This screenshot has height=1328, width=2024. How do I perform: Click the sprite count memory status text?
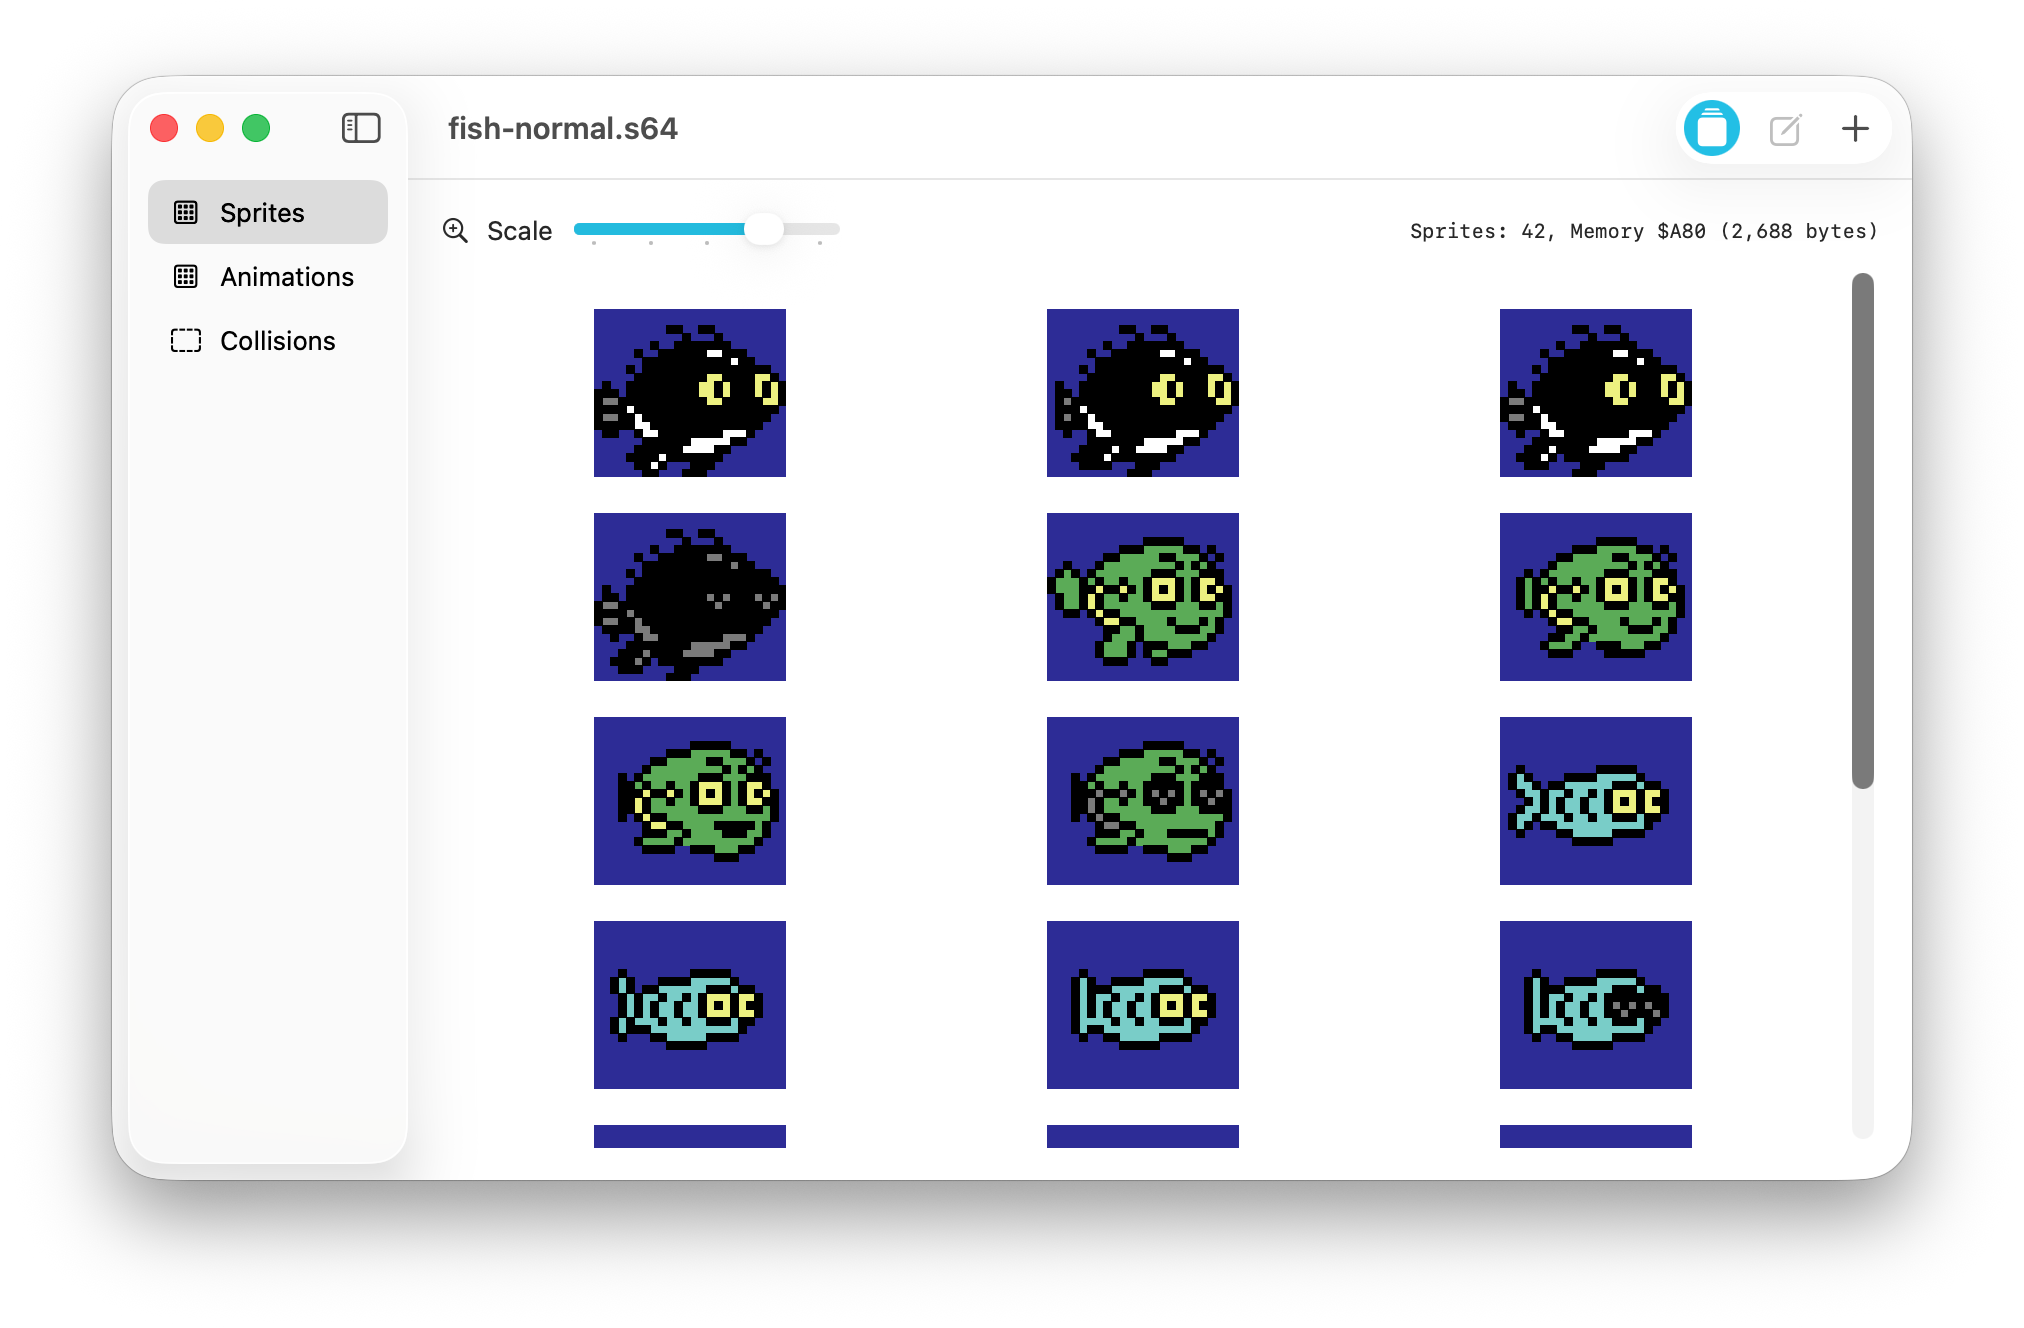click(x=1643, y=231)
